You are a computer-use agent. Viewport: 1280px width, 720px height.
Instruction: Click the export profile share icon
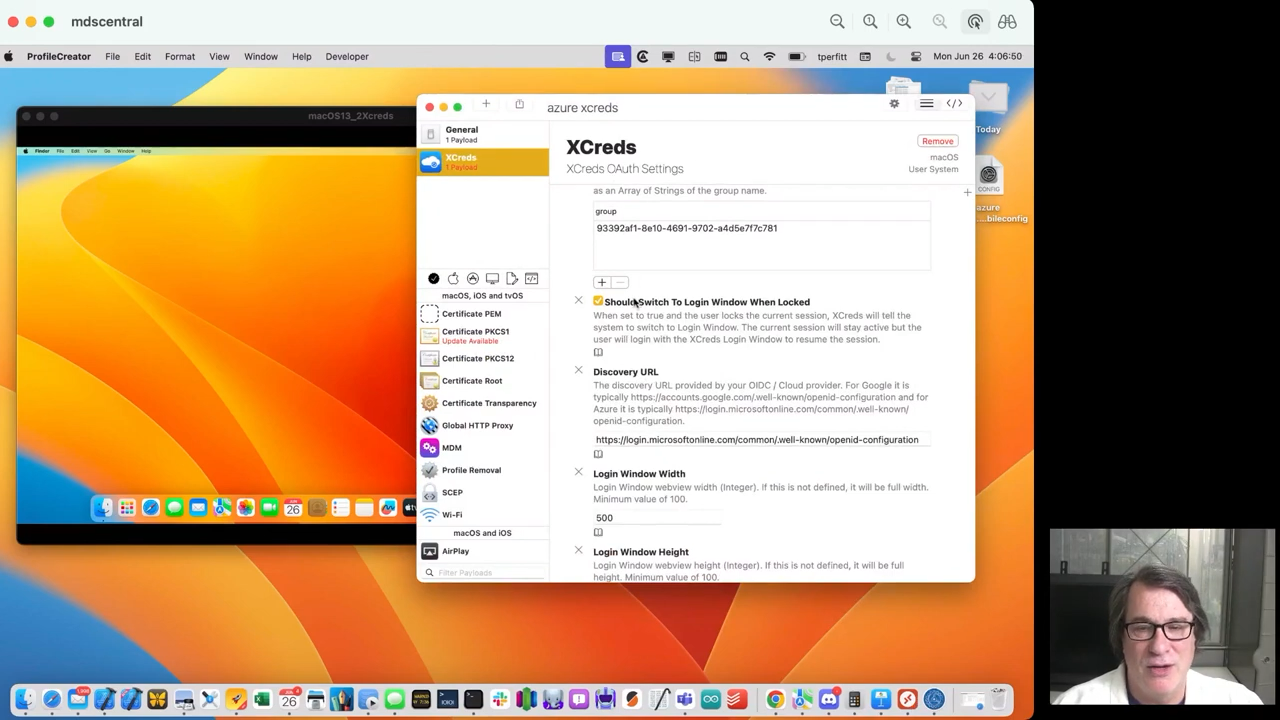519,104
